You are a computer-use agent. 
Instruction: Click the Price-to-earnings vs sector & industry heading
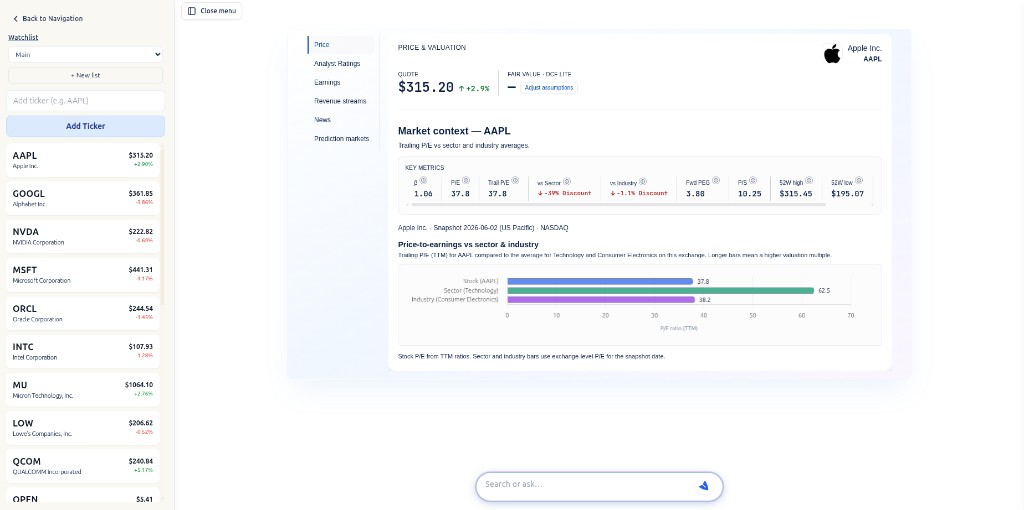pyautogui.click(x=468, y=244)
